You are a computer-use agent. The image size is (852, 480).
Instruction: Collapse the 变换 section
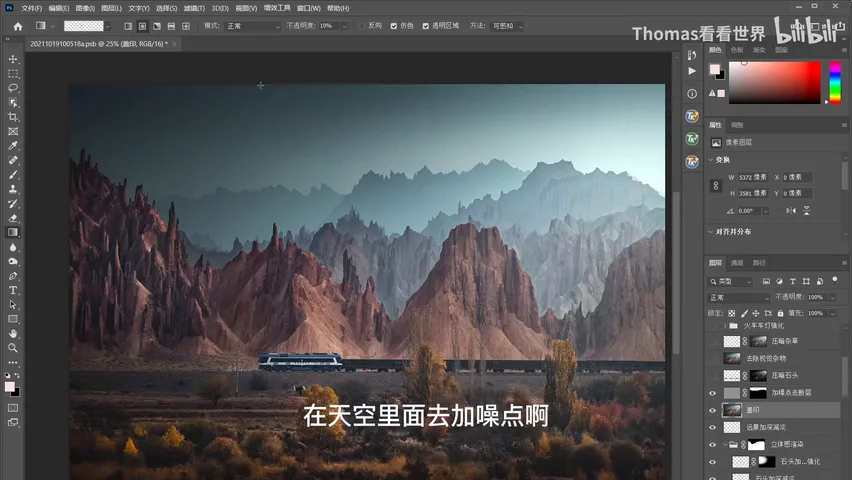click(711, 160)
